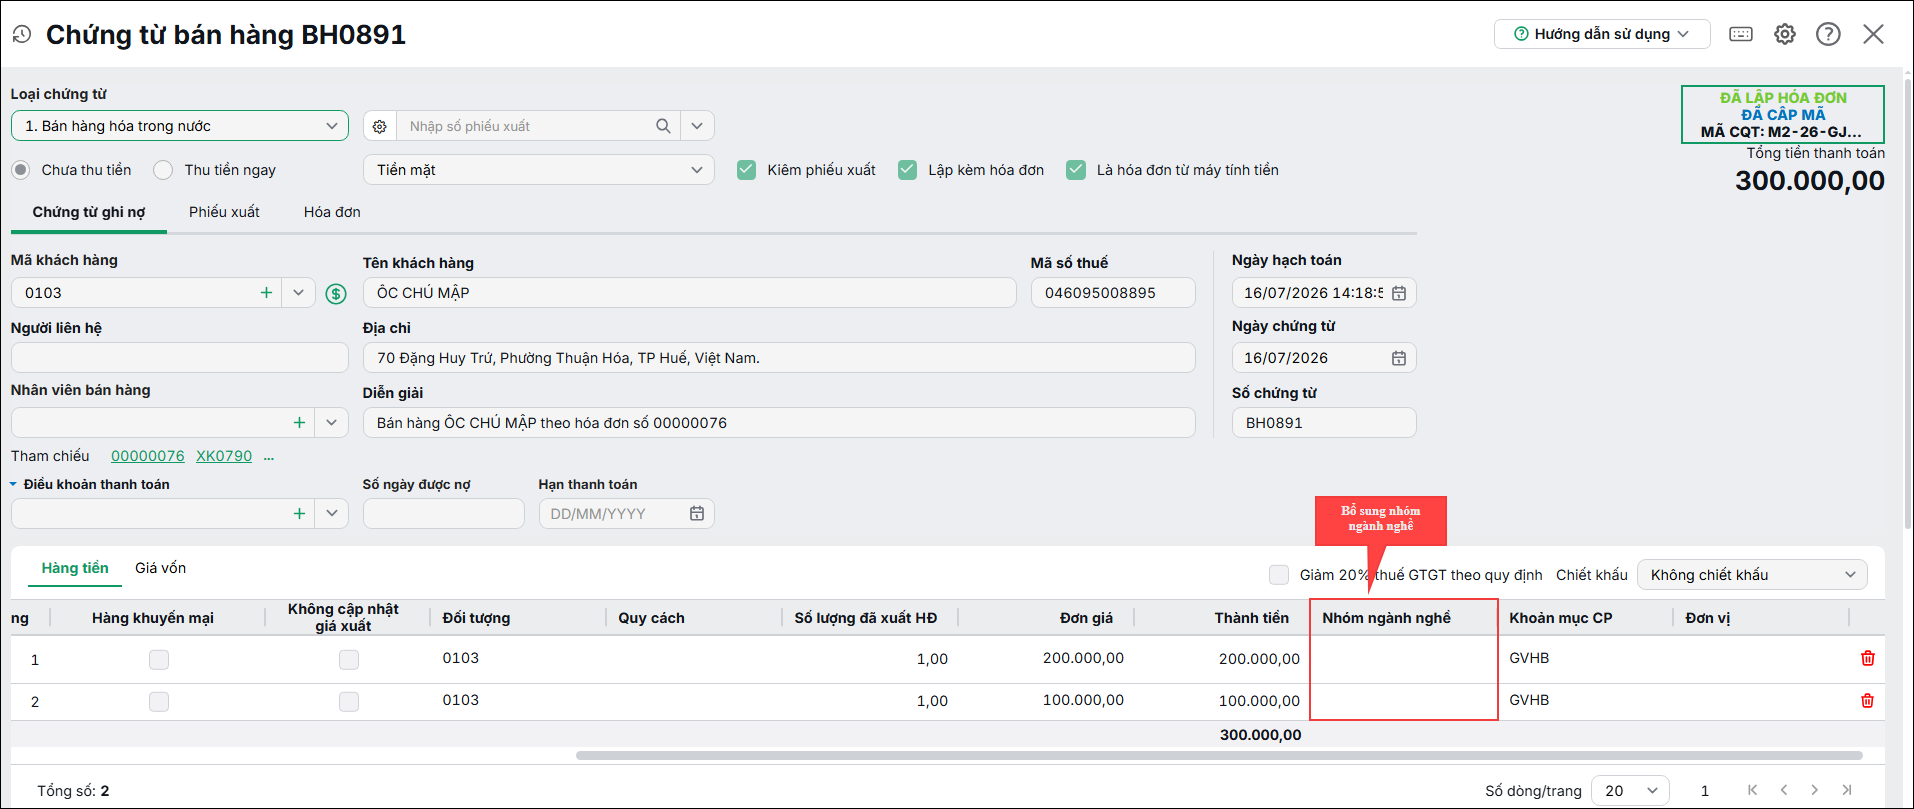Switch to the Giá vốn tab
This screenshot has height=809, width=1914.
click(161, 568)
